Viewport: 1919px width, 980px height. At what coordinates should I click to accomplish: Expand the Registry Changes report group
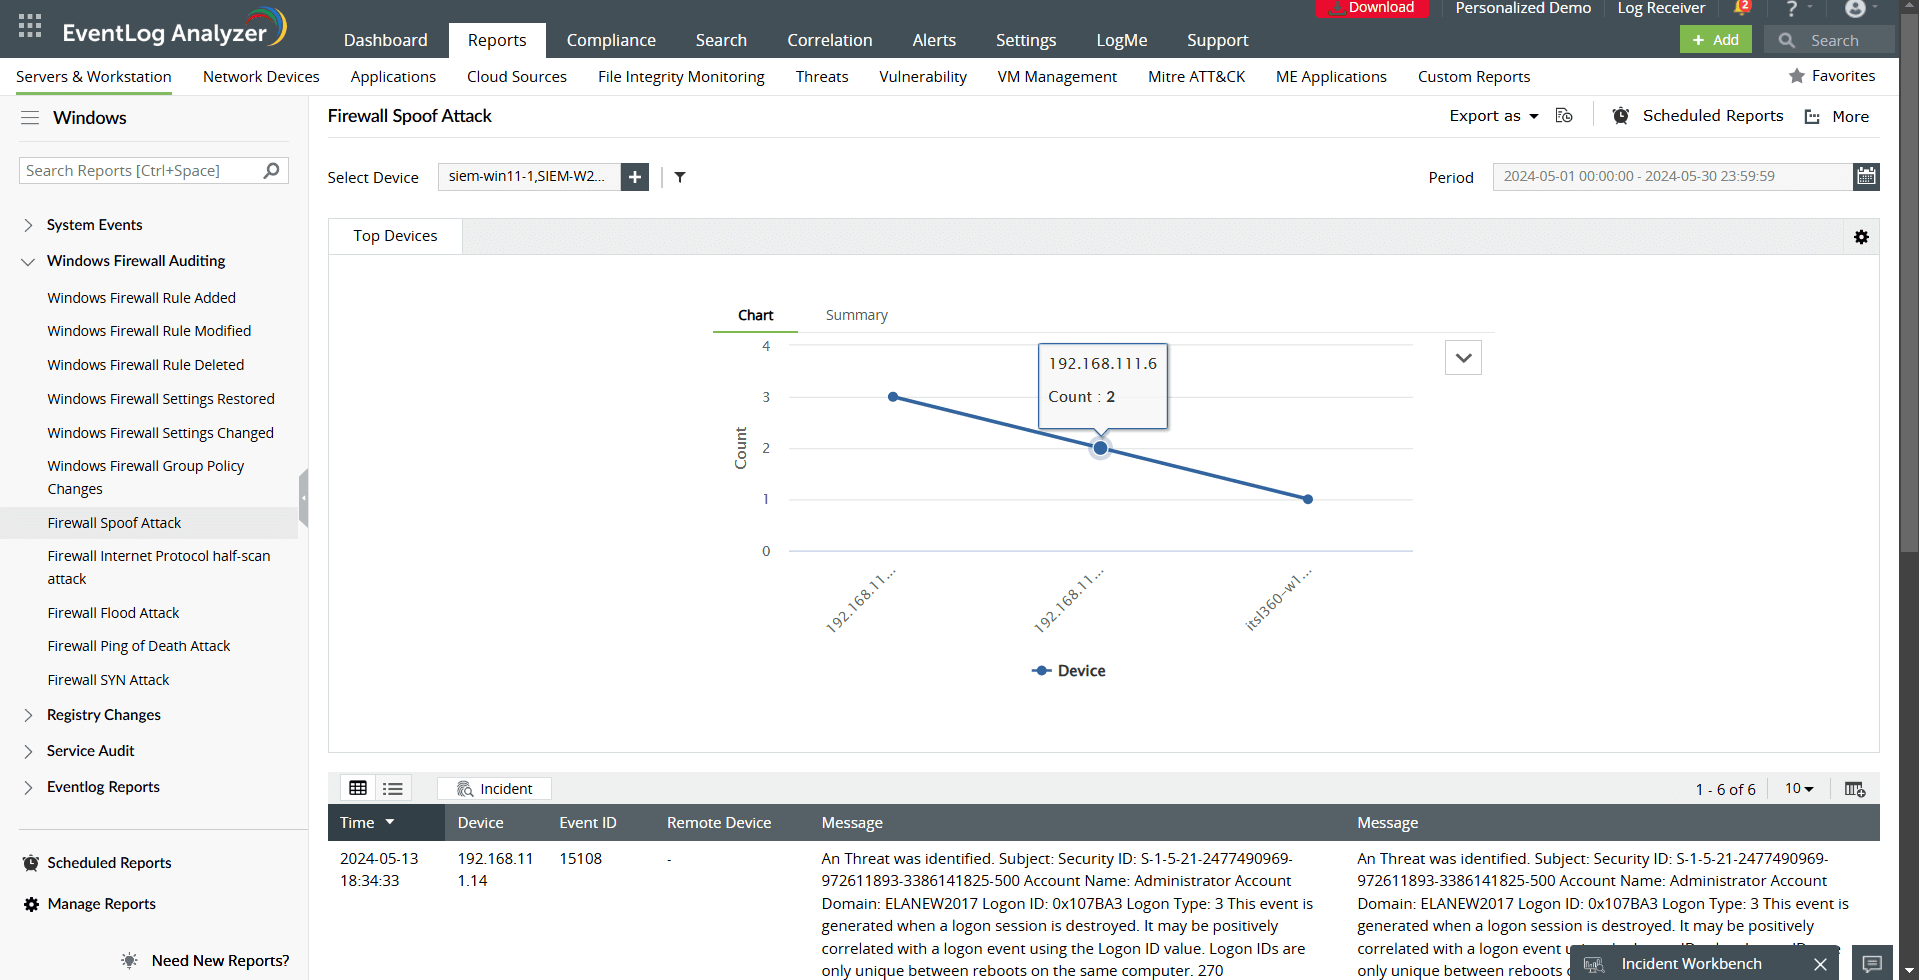29,715
